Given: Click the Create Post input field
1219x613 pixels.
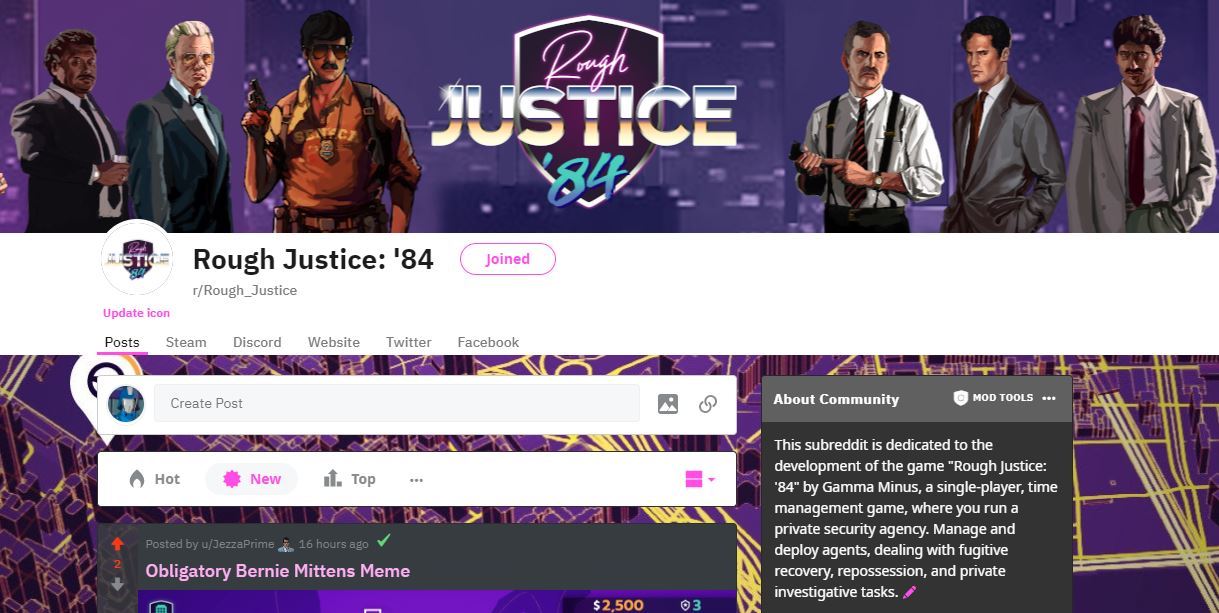Looking at the screenshot, I should click(396, 403).
